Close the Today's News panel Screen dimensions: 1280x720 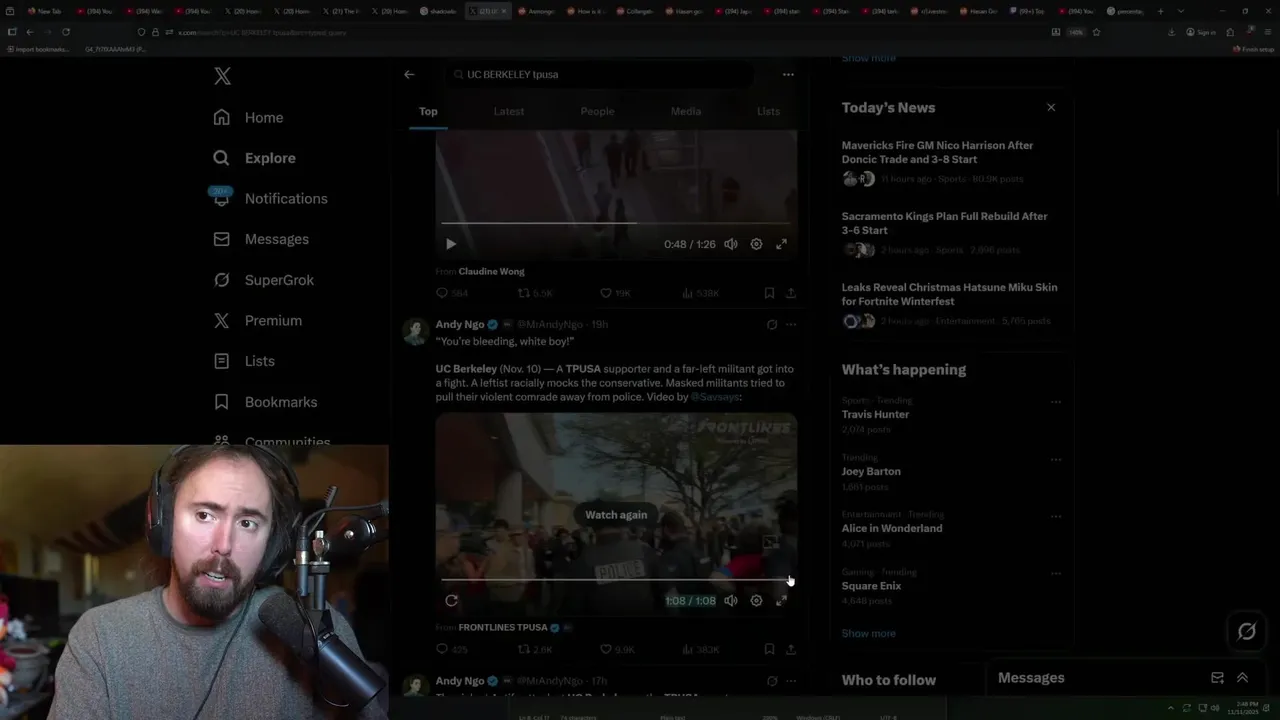(1051, 107)
